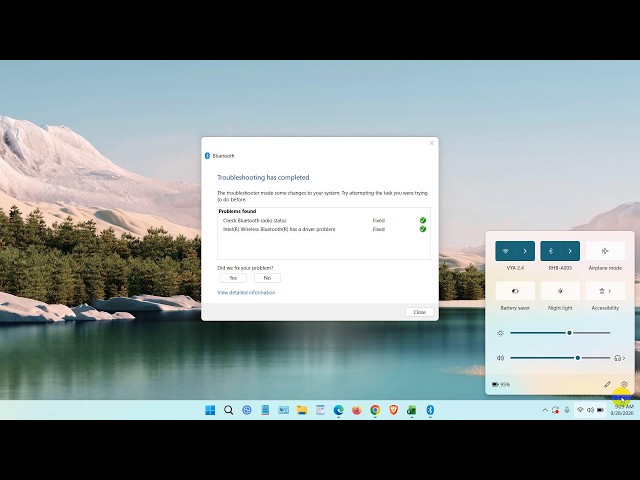Viewport: 640px width, 480px height.
Task: Click the battery tray icon
Action: (x=600, y=410)
